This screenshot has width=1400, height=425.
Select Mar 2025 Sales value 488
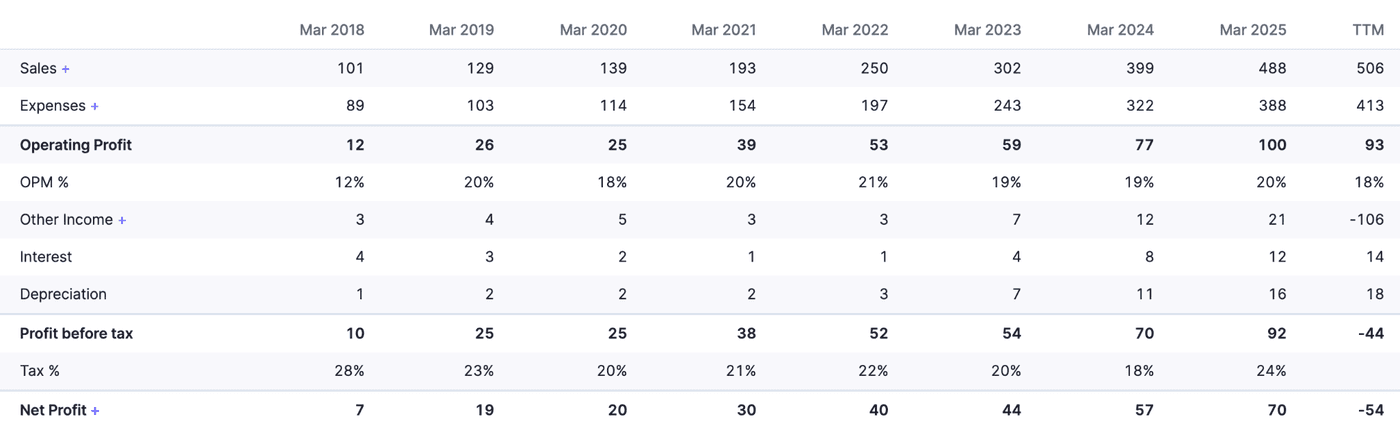point(1272,69)
